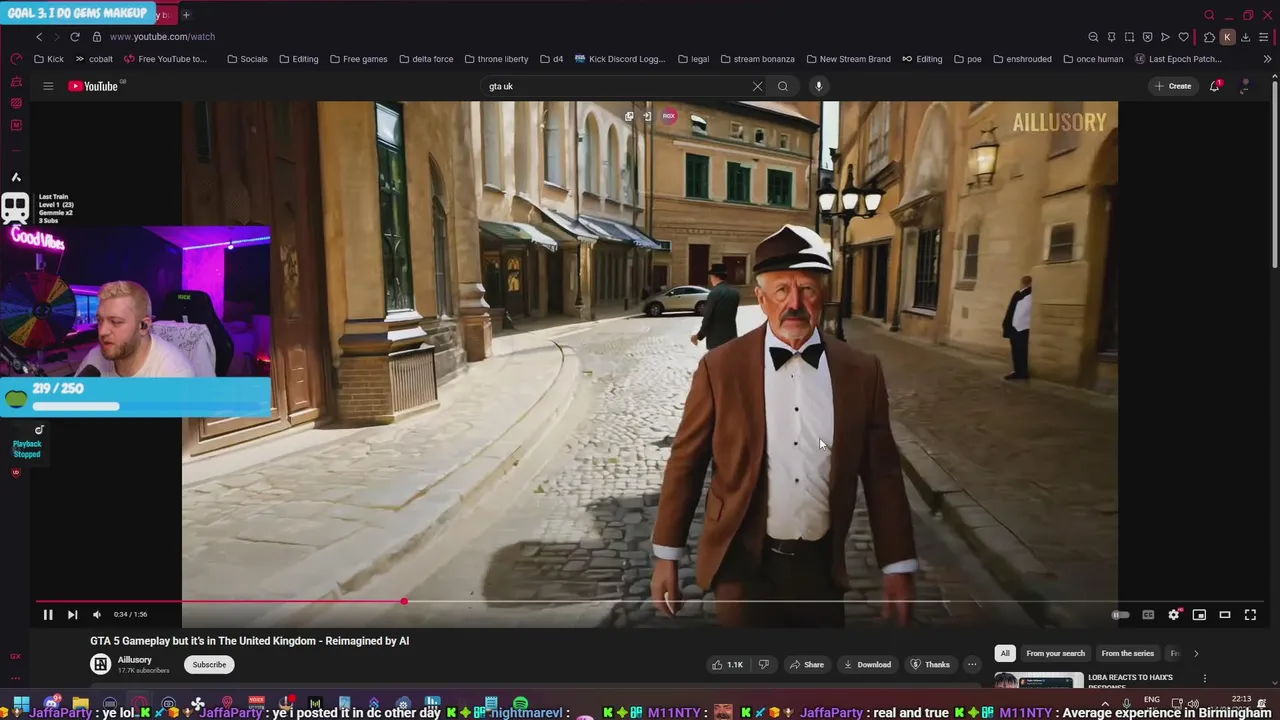Viewport: 1280px width, 720px height.
Task: Open the Free games bookmark folder
Action: tap(358, 59)
